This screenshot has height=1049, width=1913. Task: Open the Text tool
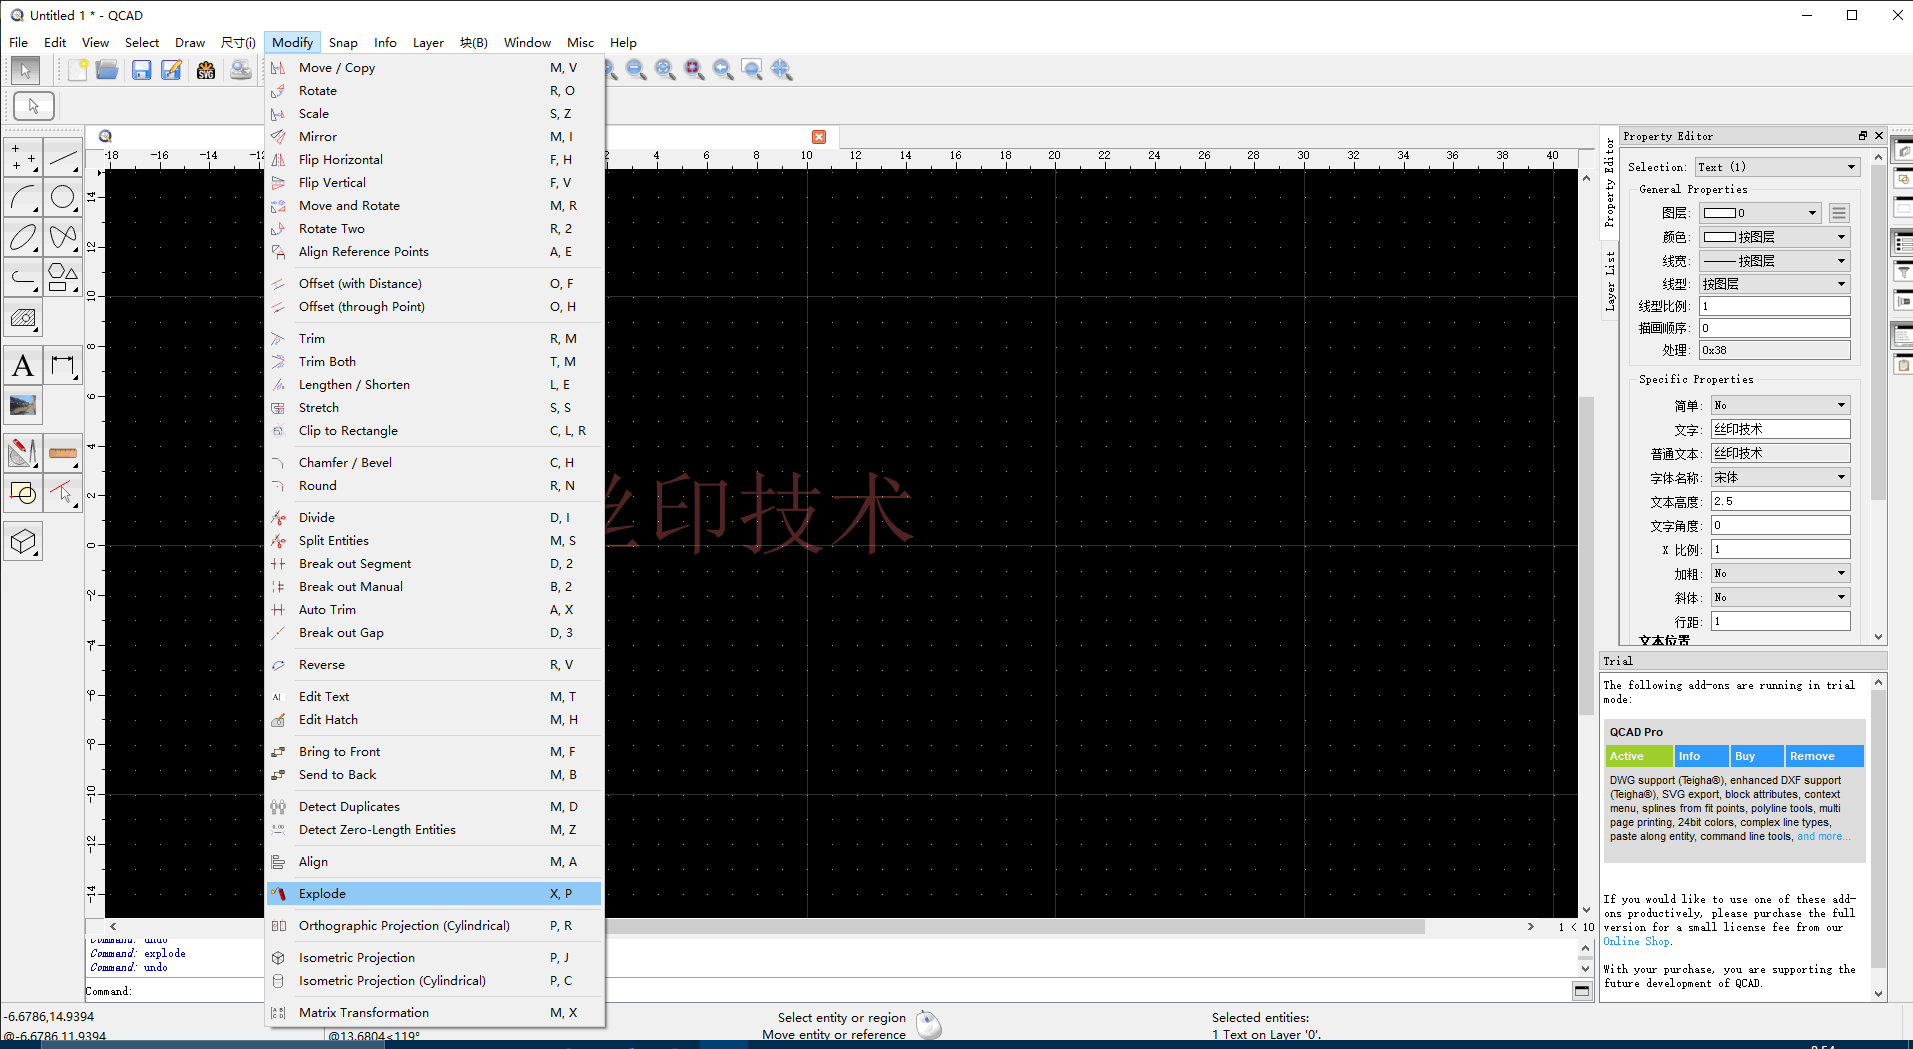point(23,365)
